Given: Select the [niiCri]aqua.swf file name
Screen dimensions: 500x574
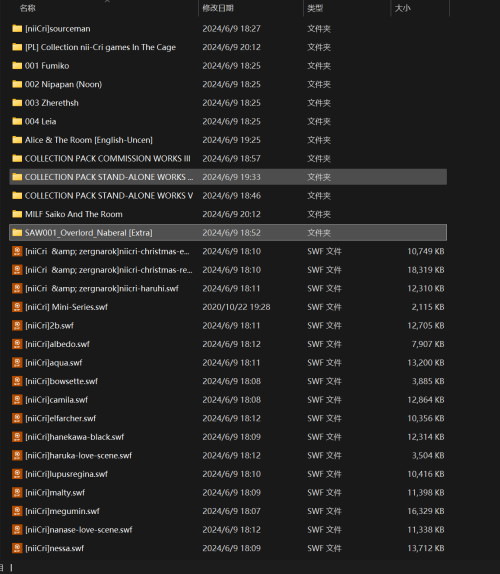Looking at the screenshot, I should pos(54,363).
